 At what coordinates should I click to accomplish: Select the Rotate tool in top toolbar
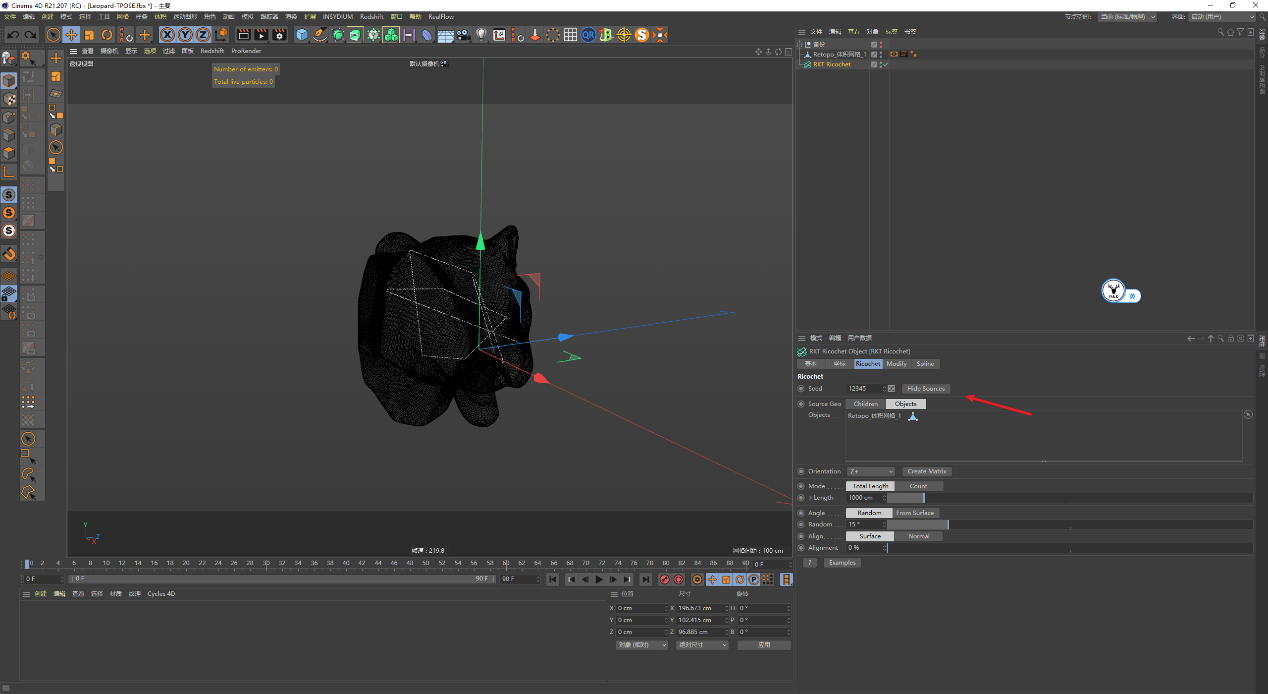(x=107, y=35)
